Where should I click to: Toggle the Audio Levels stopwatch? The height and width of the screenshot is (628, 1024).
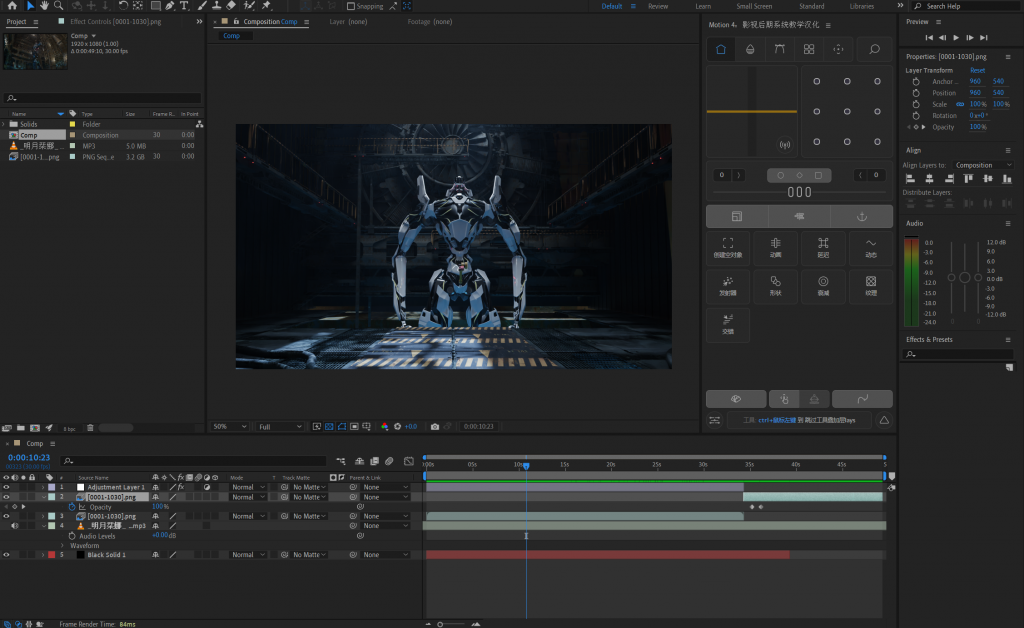(x=72, y=536)
